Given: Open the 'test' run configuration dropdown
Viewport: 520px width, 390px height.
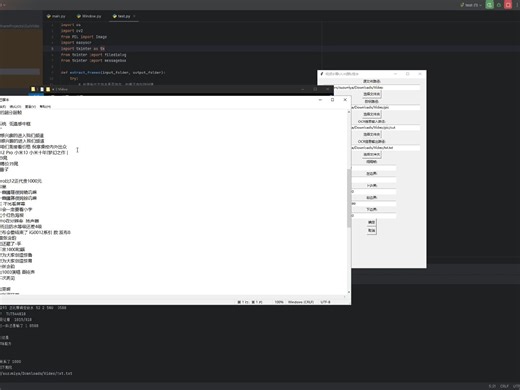Looking at the screenshot, I should pos(471,5).
